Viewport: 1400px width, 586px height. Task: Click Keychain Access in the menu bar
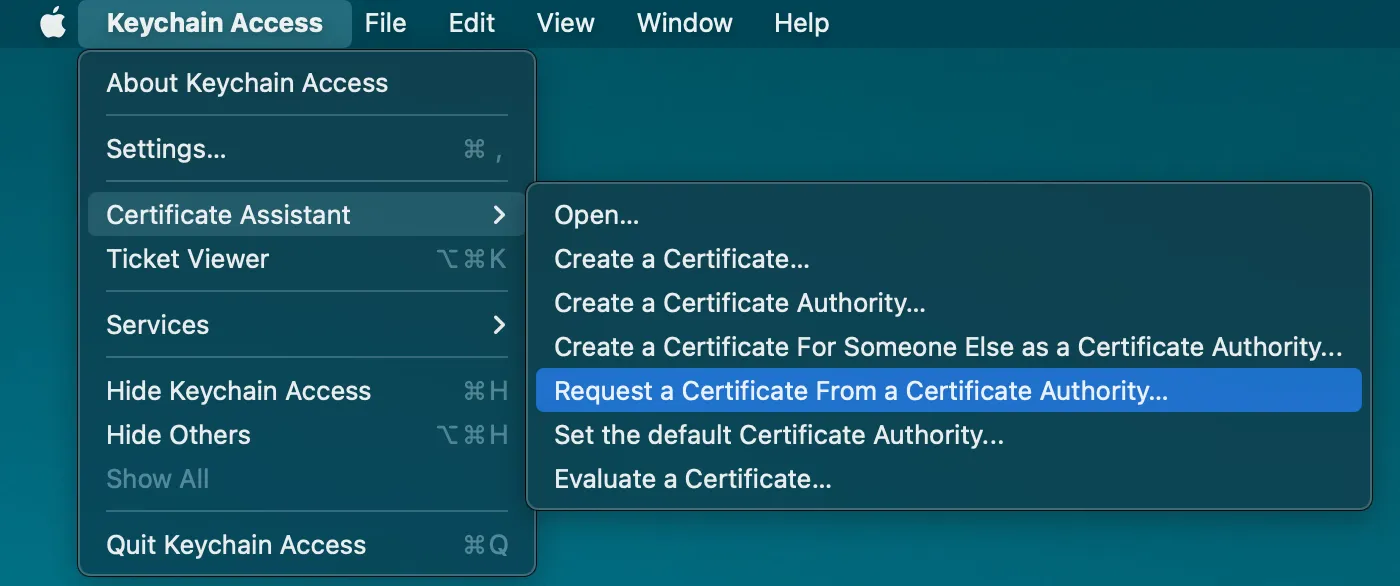point(215,23)
